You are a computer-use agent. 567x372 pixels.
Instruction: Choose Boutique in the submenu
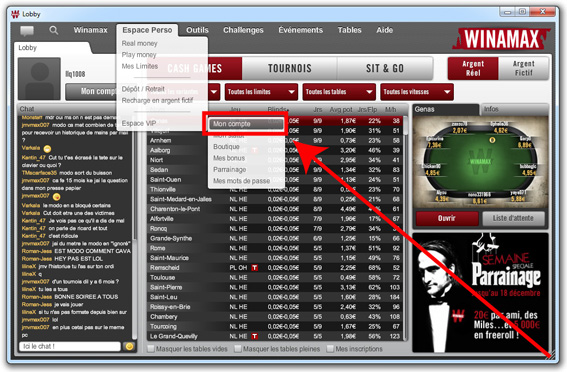(x=226, y=147)
